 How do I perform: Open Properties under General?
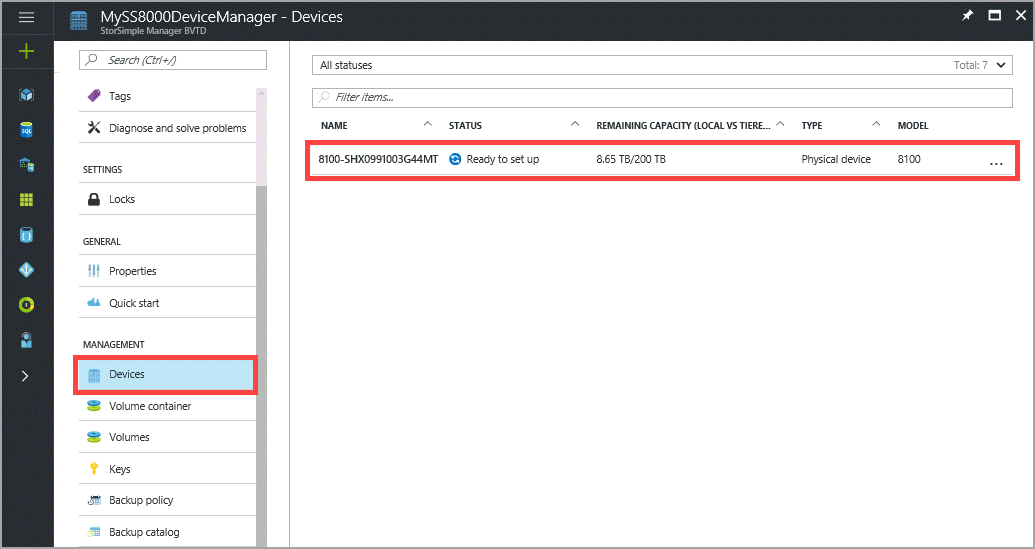168,271
